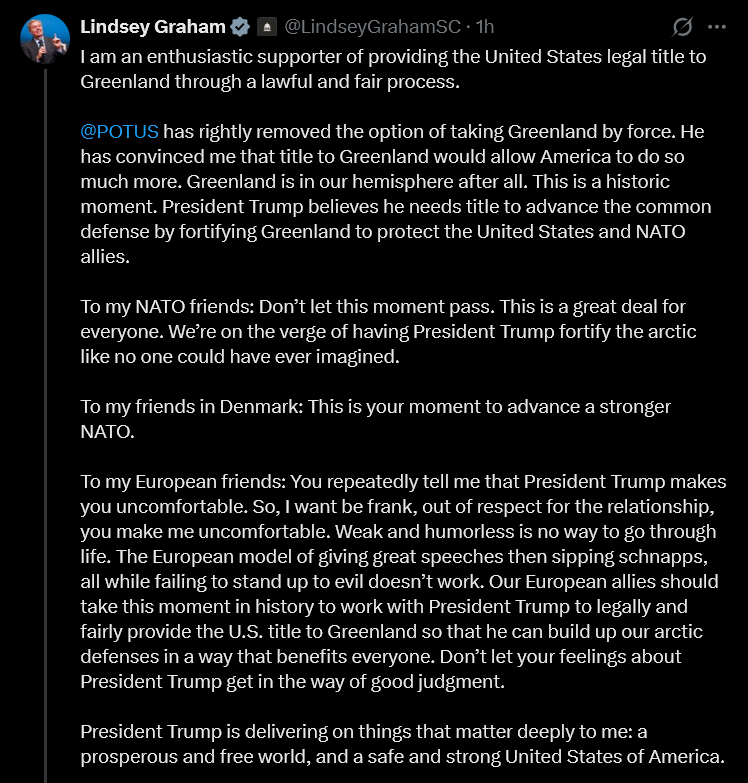Click the thread line below the avatar
Image resolution: width=748 pixels, height=783 pixels.
point(42,400)
